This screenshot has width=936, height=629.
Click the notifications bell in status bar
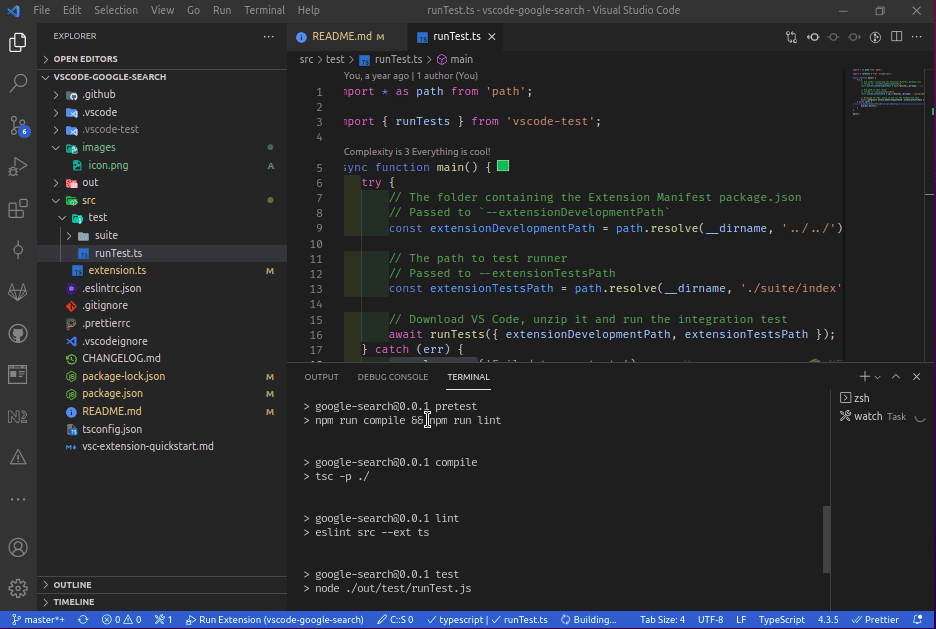917,620
